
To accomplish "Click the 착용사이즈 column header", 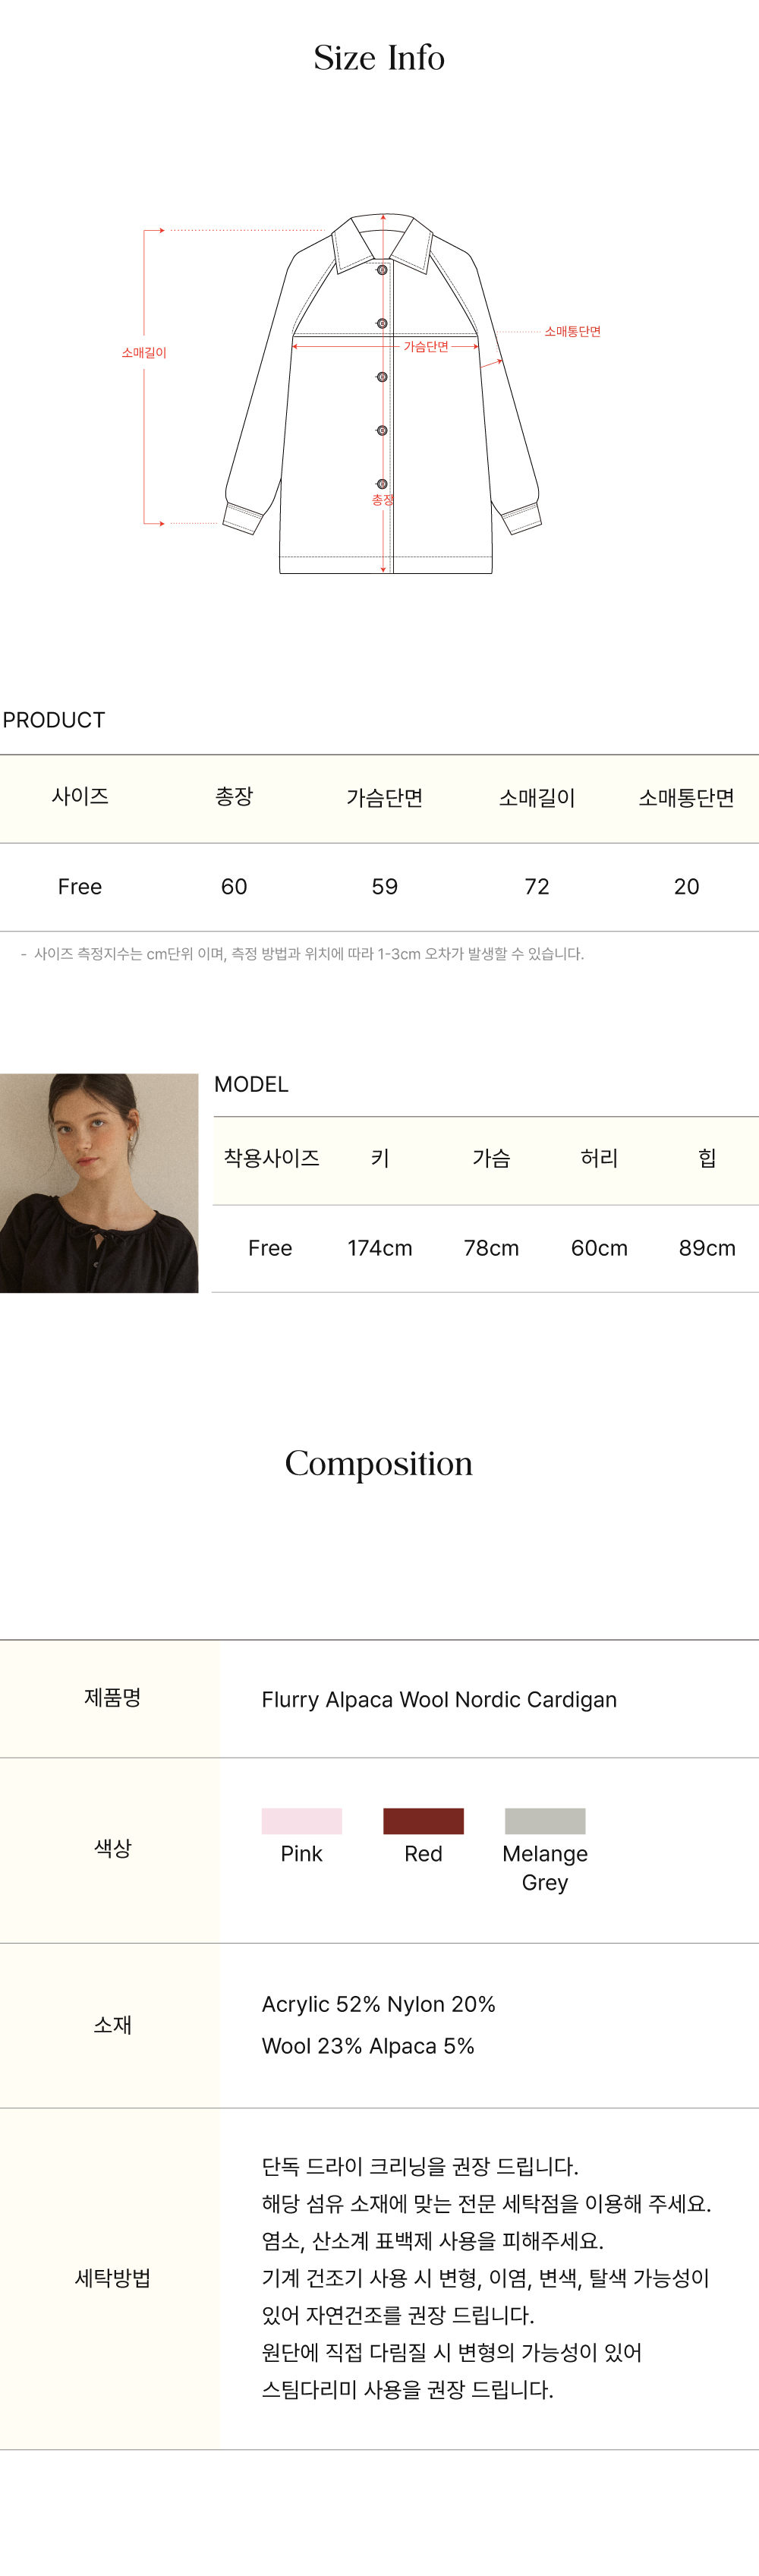I will (271, 1158).
